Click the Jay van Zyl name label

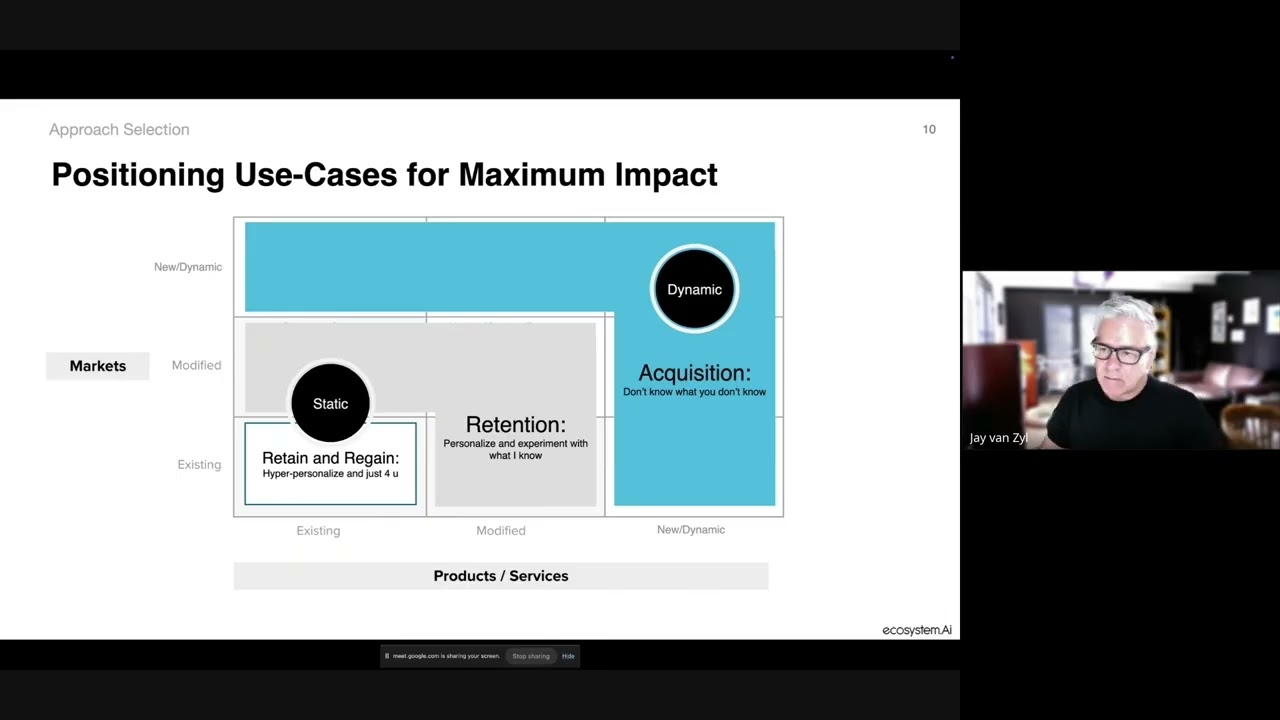point(998,438)
